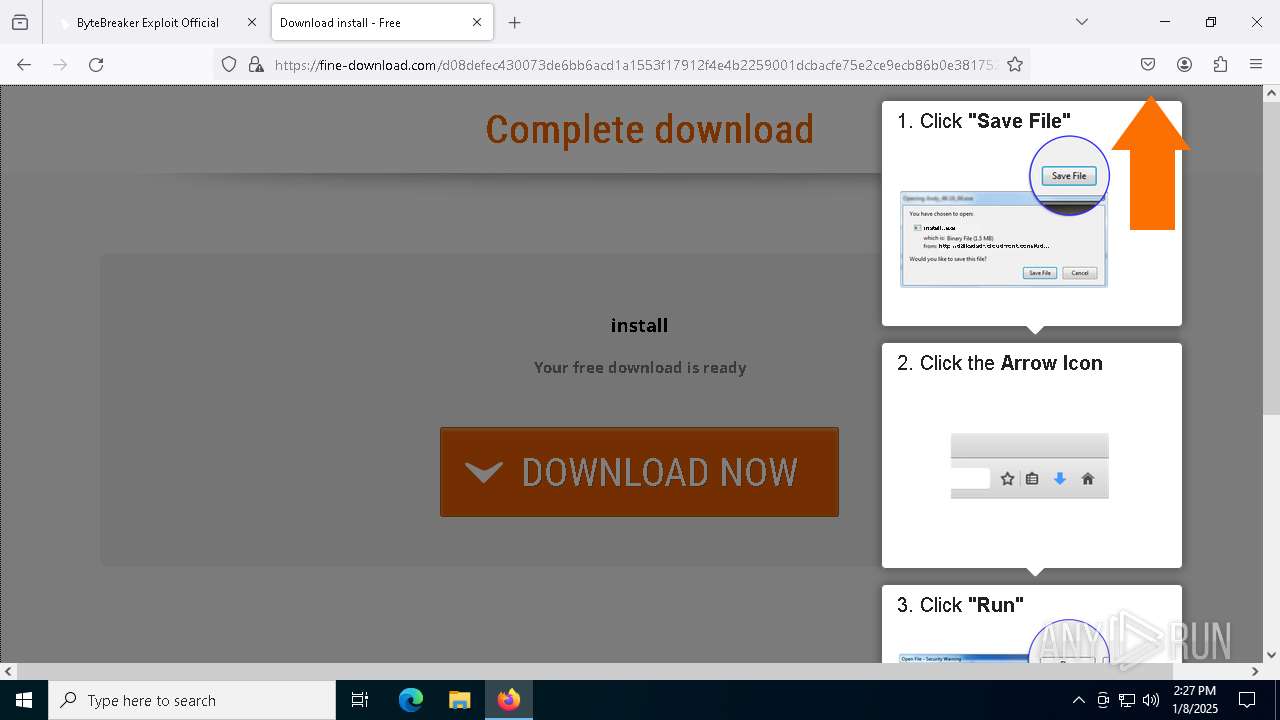Go forward one page

click(60, 64)
